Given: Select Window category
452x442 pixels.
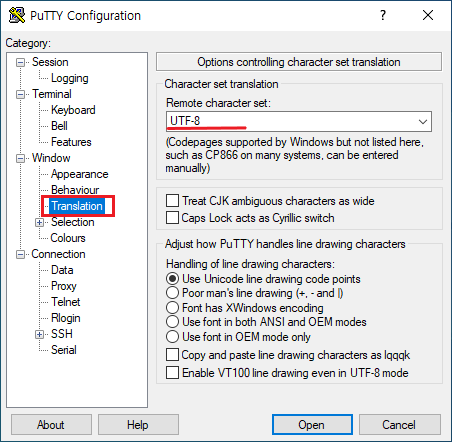Looking at the screenshot, I should (x=51, y=158).
